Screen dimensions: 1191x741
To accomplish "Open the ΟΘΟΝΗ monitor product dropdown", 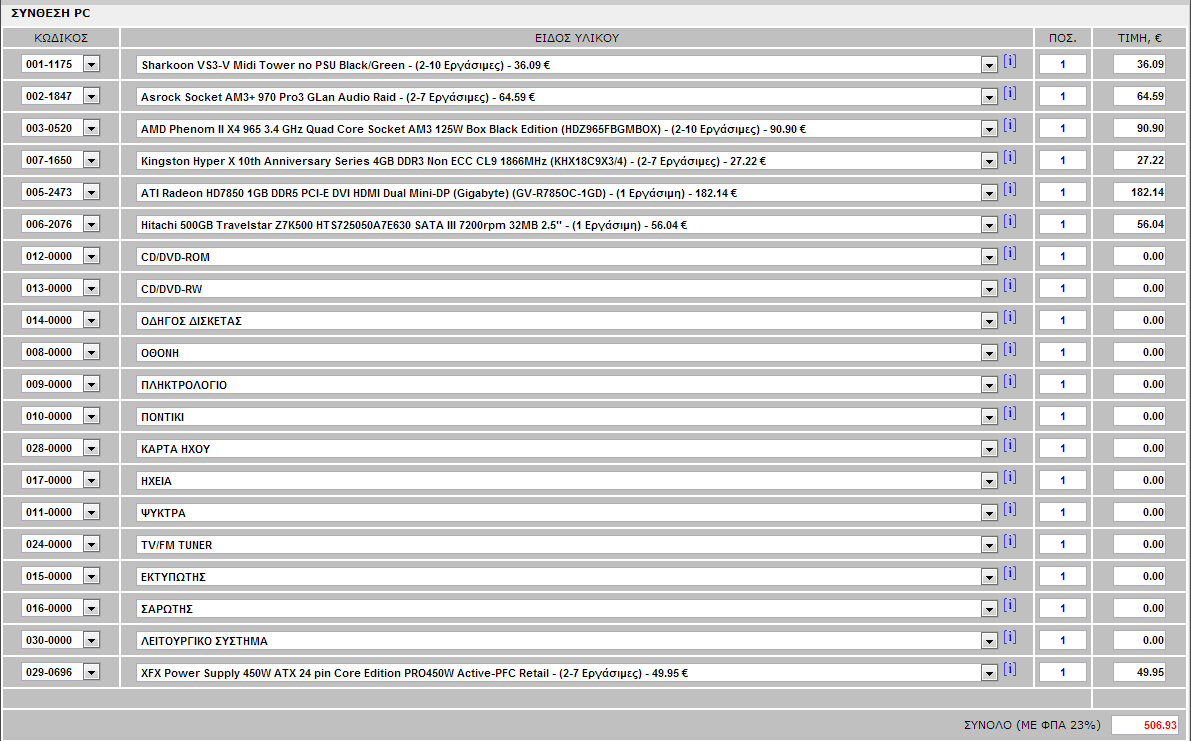I will pyautogui.click(x=989, y=352).
